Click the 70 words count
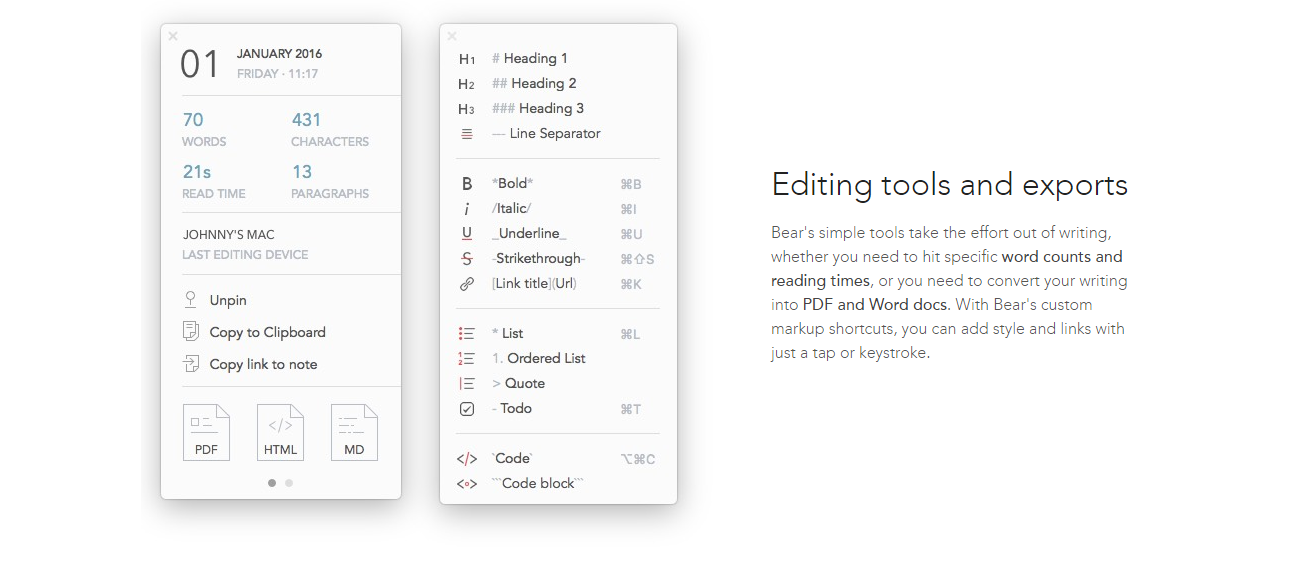 coord(193,120)
